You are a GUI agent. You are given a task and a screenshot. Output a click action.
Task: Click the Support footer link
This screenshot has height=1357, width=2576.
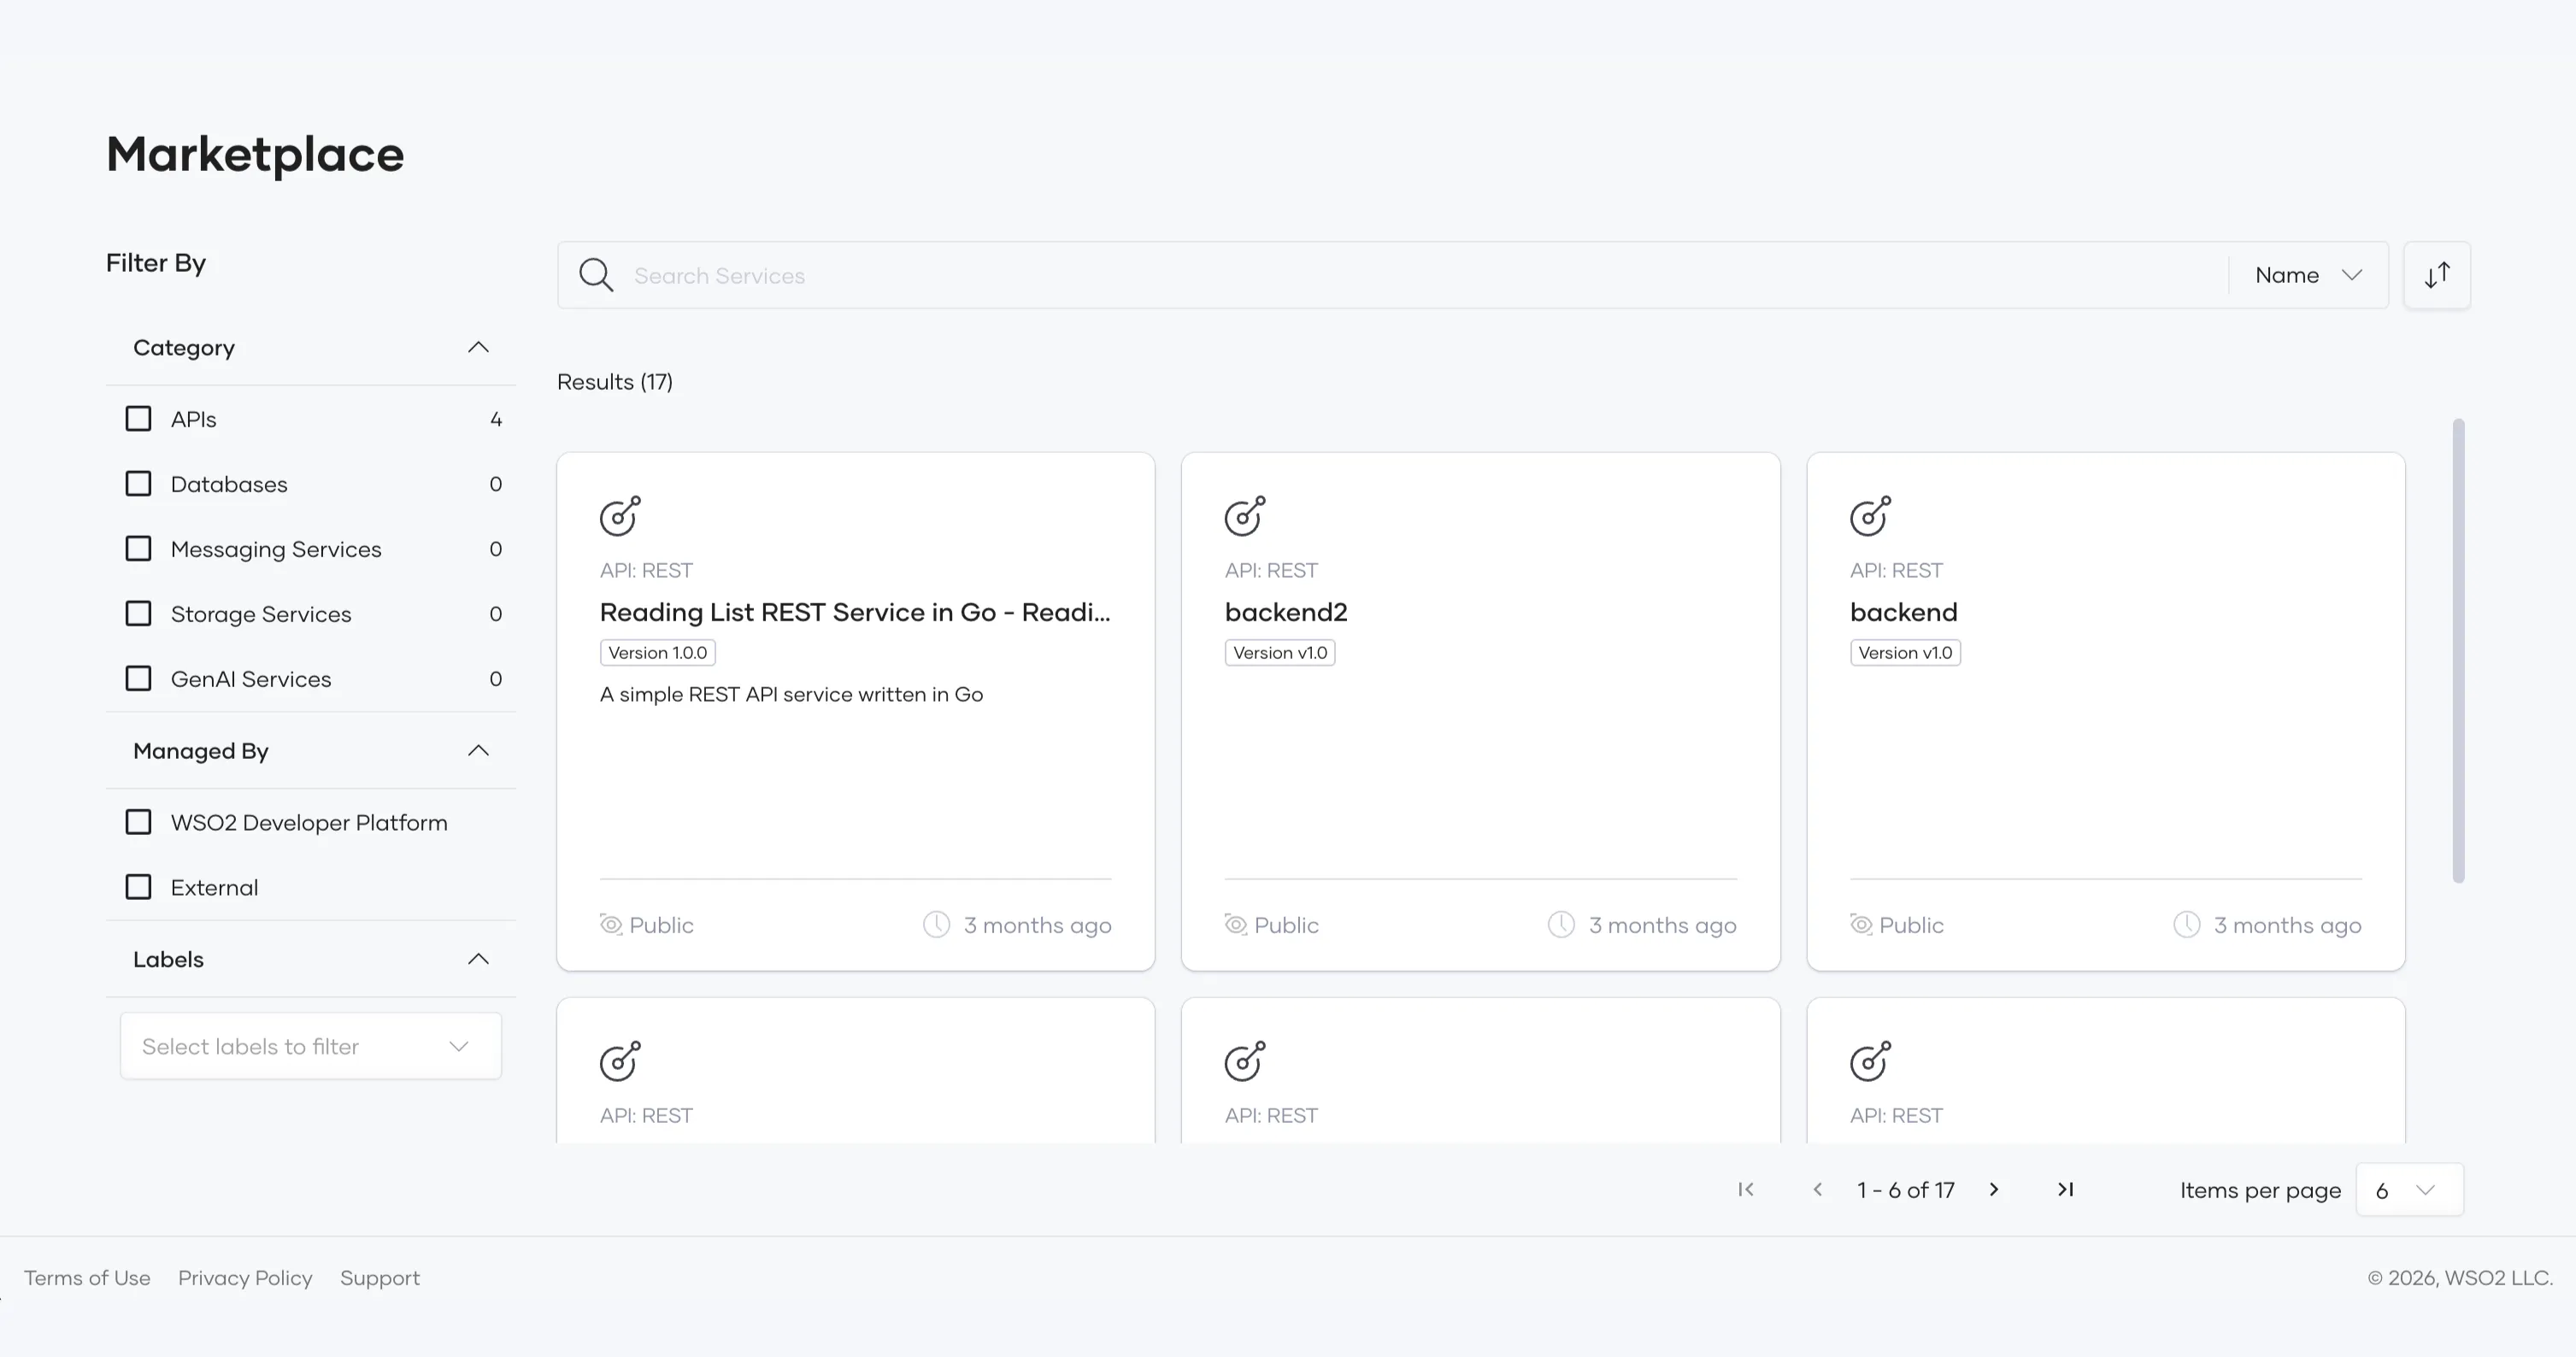coord(380,1277)
